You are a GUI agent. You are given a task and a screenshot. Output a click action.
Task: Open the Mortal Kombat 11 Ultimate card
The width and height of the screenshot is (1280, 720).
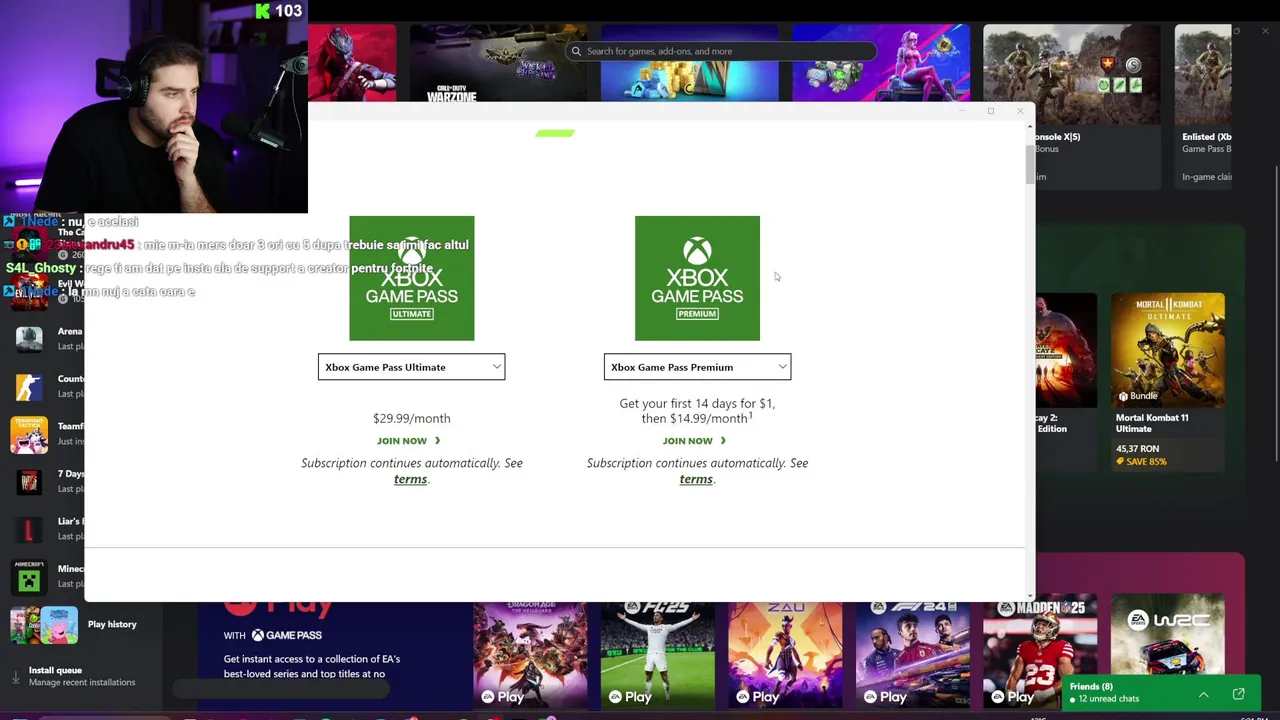pos(1168,382)
